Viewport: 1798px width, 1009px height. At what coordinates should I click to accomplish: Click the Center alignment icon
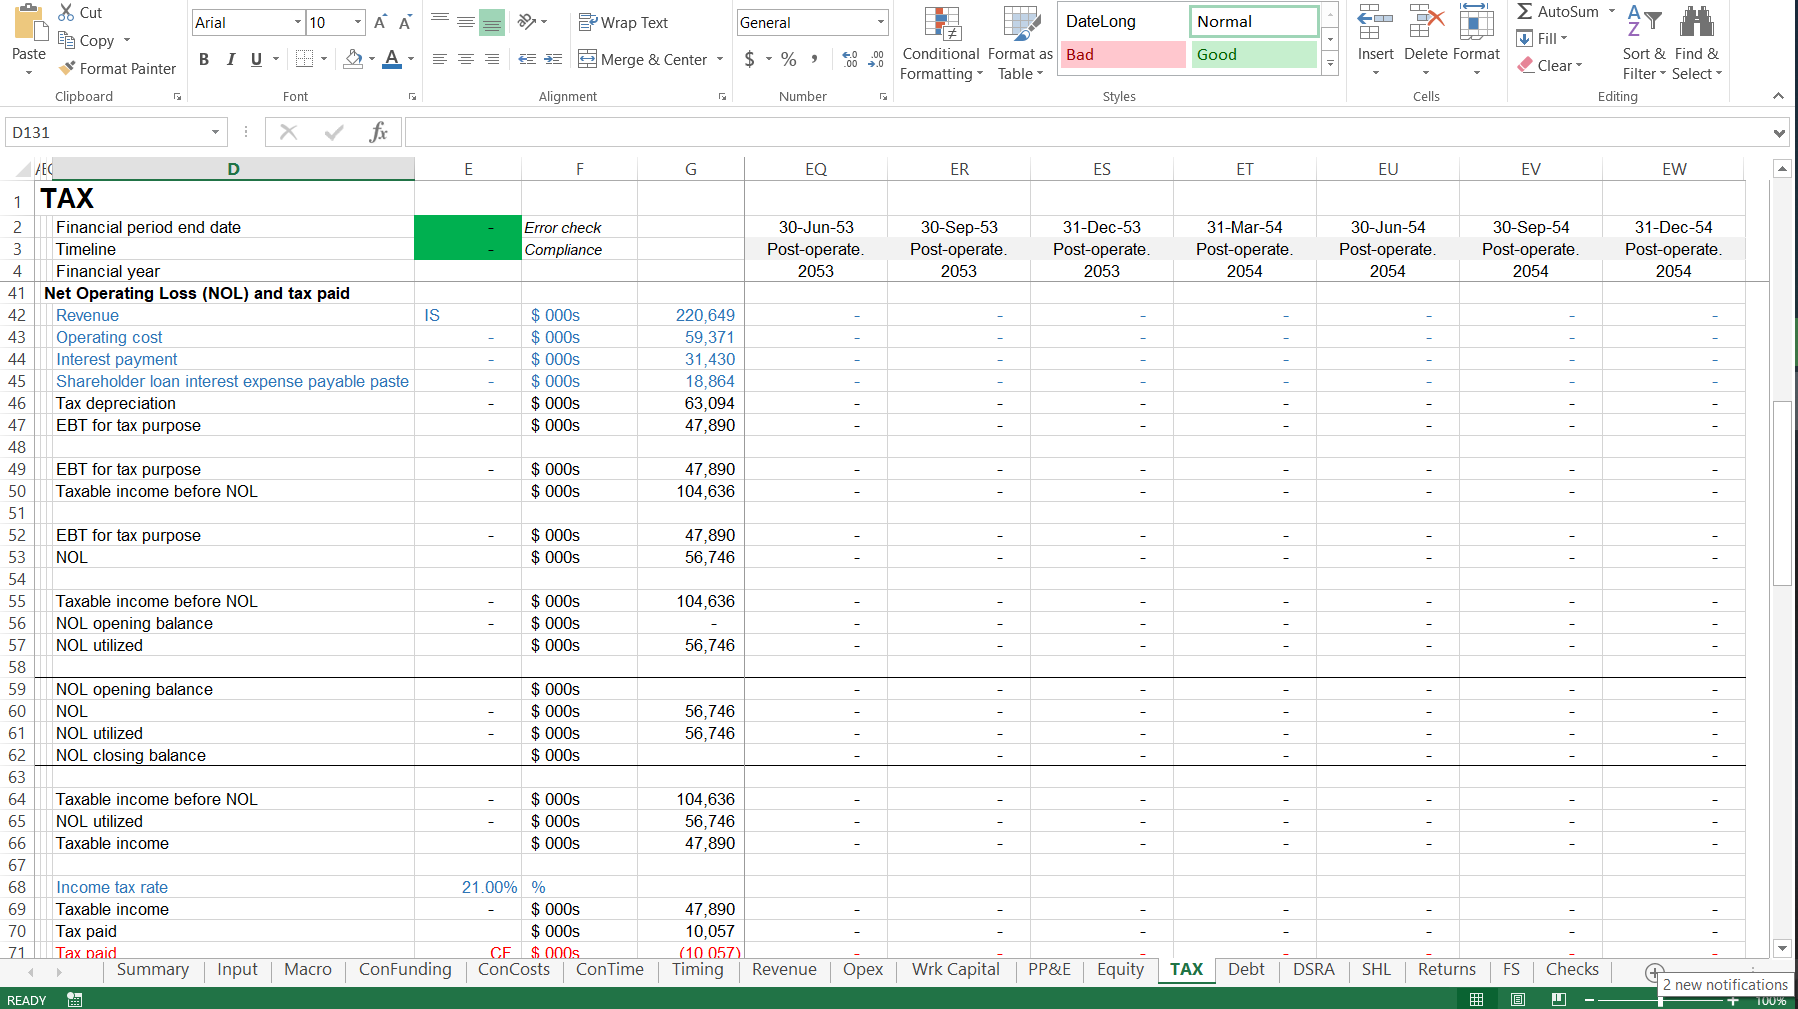[465, 59]
